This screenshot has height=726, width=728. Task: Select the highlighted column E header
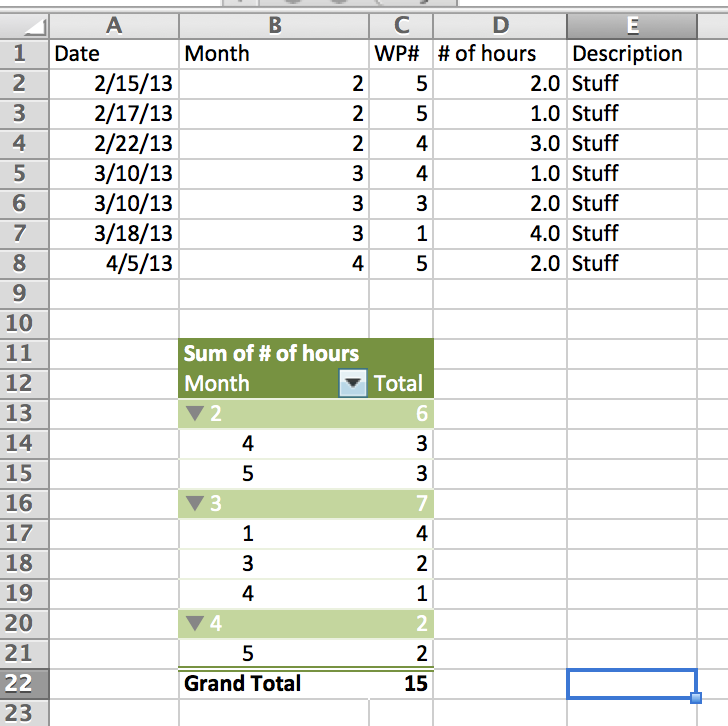tap(632, 26)
